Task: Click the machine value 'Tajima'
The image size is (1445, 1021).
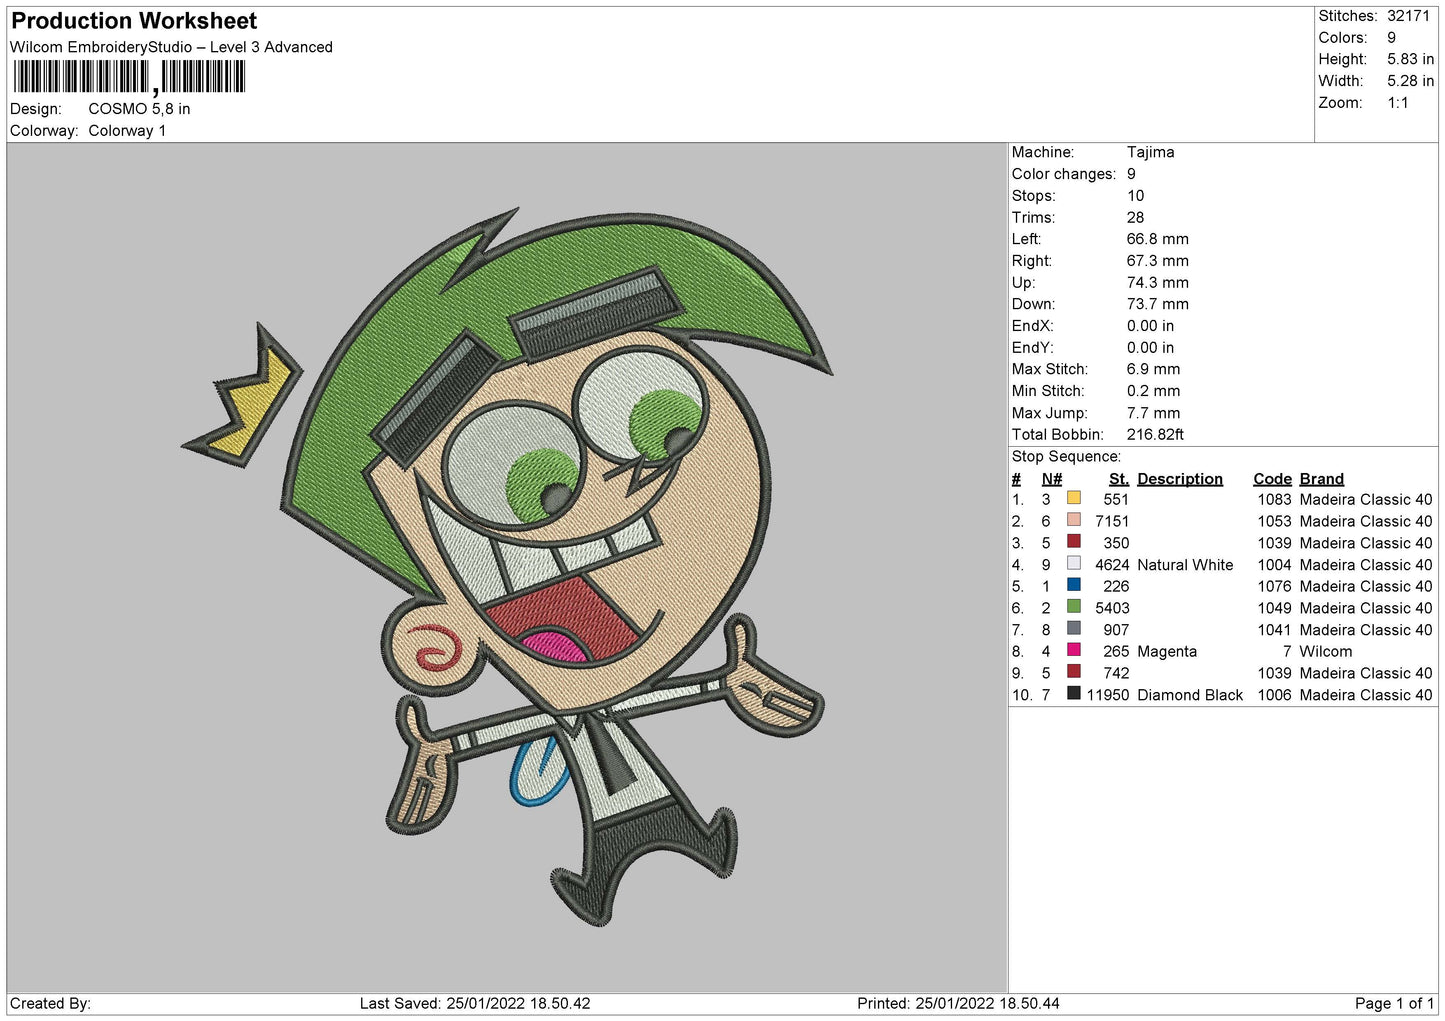Action: (x=1150, y=152)
